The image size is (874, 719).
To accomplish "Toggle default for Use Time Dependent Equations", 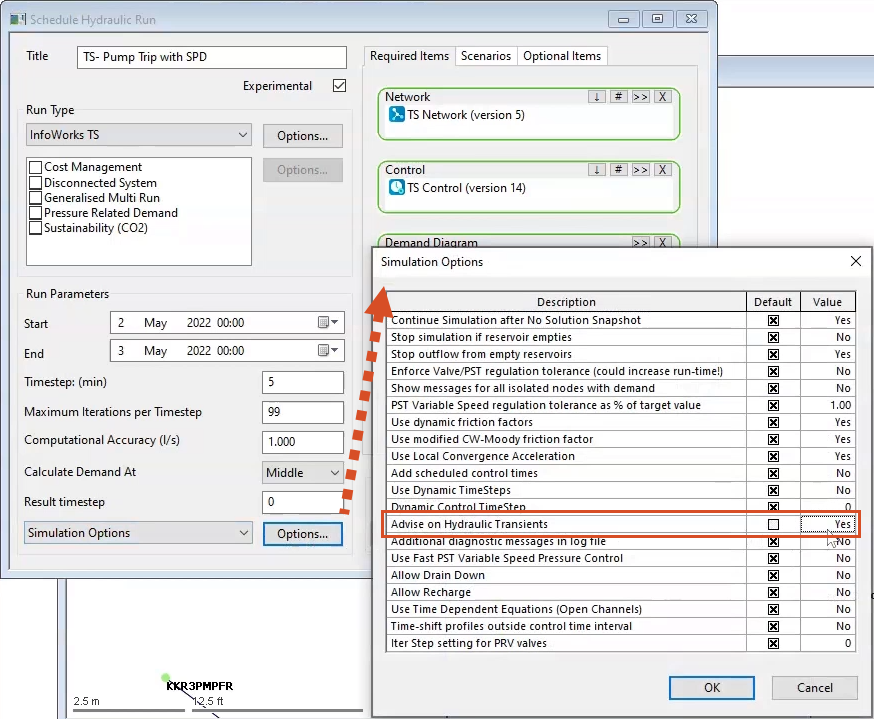I will (x=773, y=609).
